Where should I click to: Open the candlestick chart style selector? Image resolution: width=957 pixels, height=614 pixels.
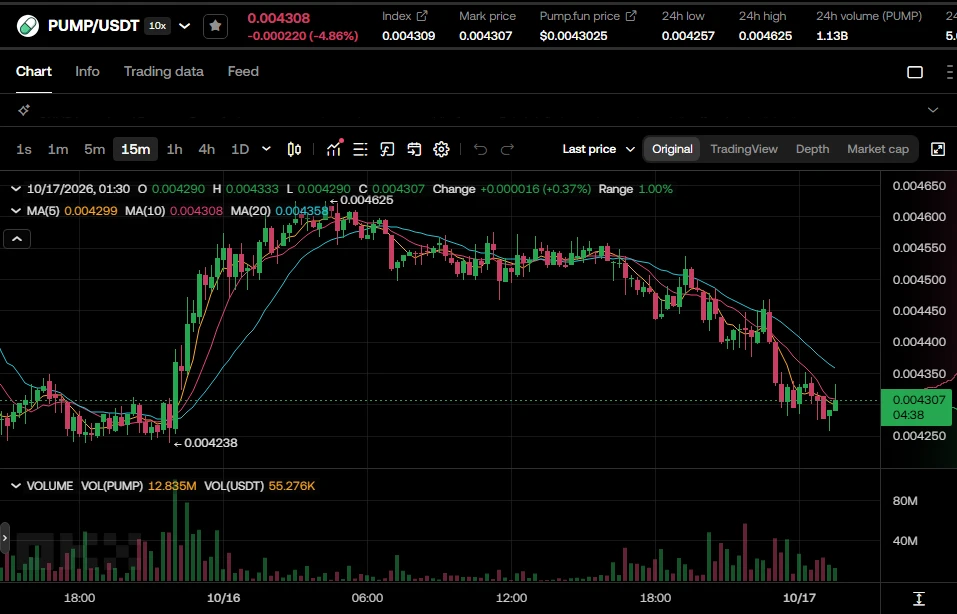coord(294,149)
